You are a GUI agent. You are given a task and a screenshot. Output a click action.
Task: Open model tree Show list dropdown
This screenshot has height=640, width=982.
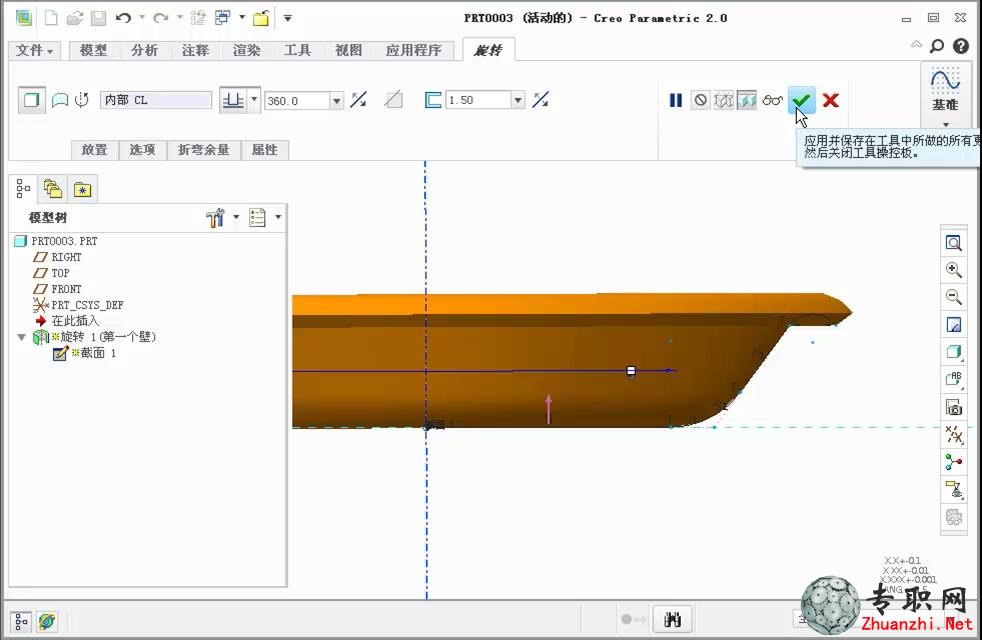(x=278, y=217)
